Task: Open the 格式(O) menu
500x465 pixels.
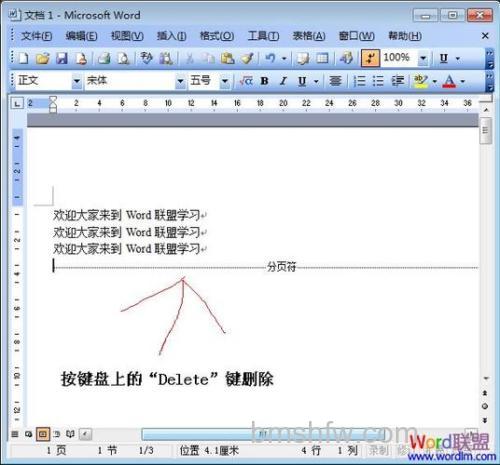Action: [217, 36]
